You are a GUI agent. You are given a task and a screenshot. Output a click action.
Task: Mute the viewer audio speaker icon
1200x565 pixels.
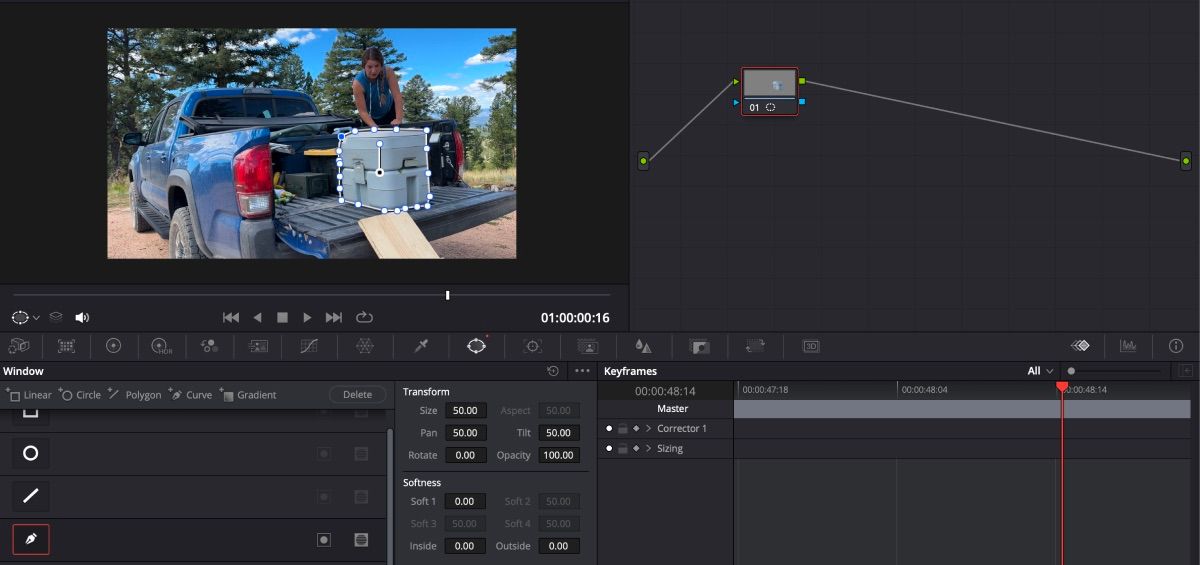pos(82,317)
